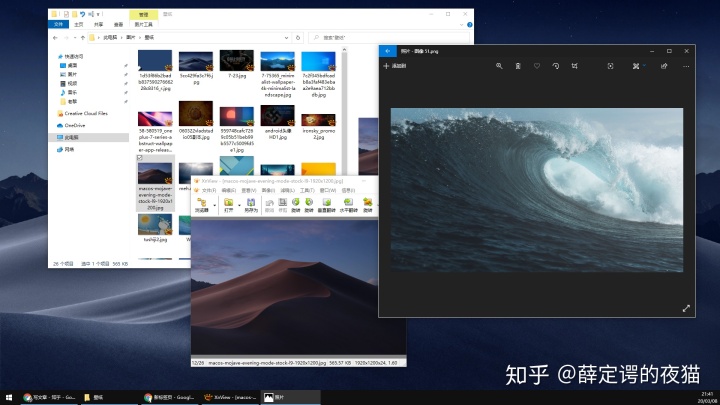The width and height of the screenshot is (720, 405).
Task: Apply horizontal flip in XnView toolbar
Action: (x=349, y=205)
